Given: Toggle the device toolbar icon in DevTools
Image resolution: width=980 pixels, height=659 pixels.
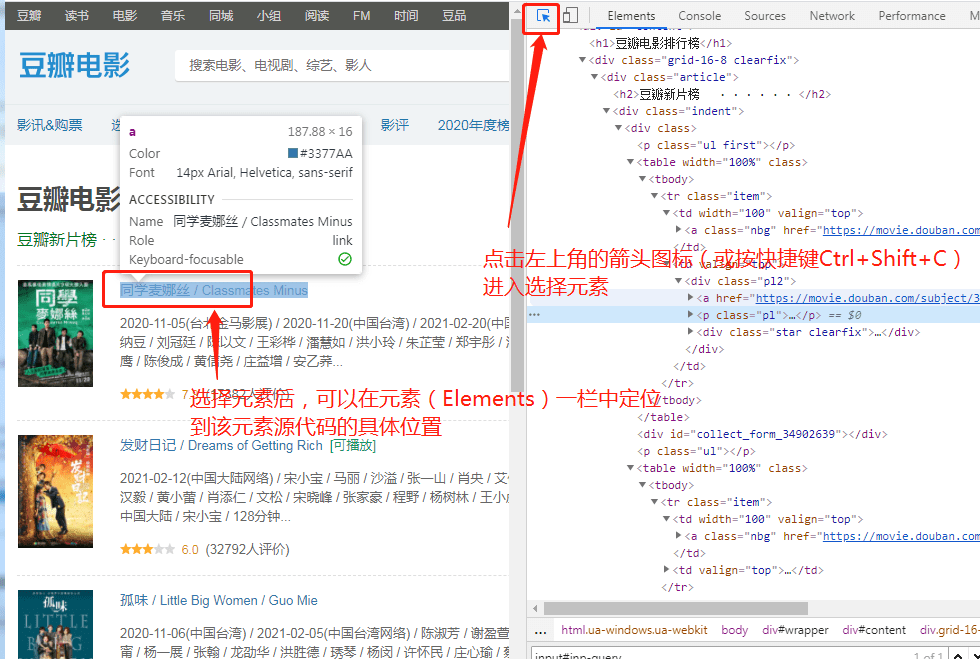Looking at the screenshot, I should click(x=570, y=16).
